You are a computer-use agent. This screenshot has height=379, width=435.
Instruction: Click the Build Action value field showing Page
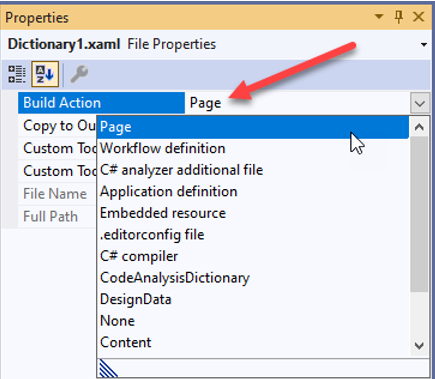click(x=297, y=103)
